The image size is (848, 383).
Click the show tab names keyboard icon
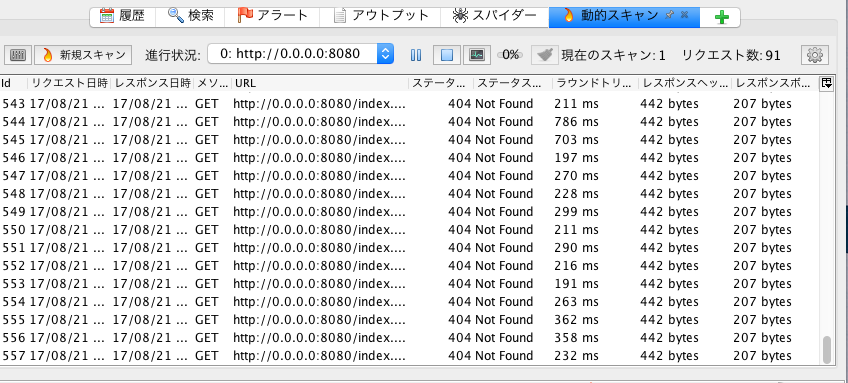coord(18,55)
